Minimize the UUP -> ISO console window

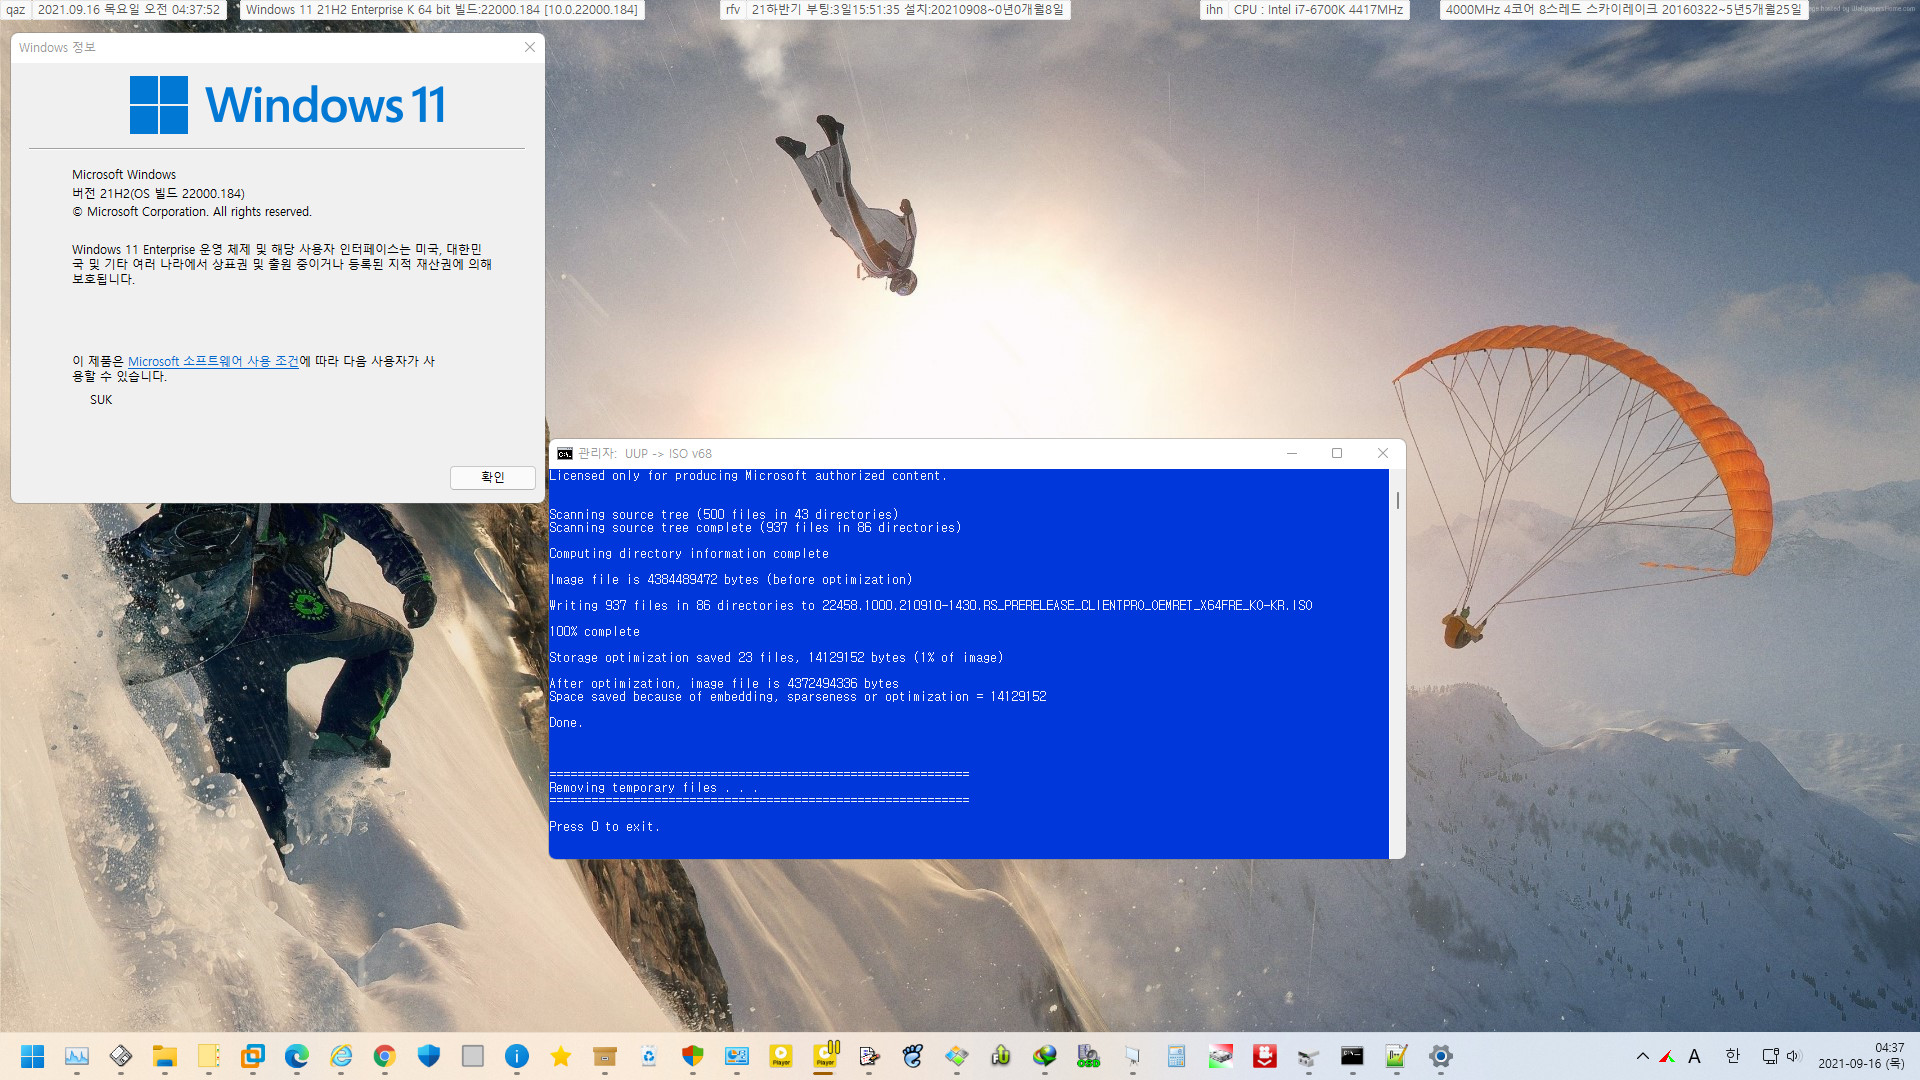pyautogui.click(x=1292, y=453)
